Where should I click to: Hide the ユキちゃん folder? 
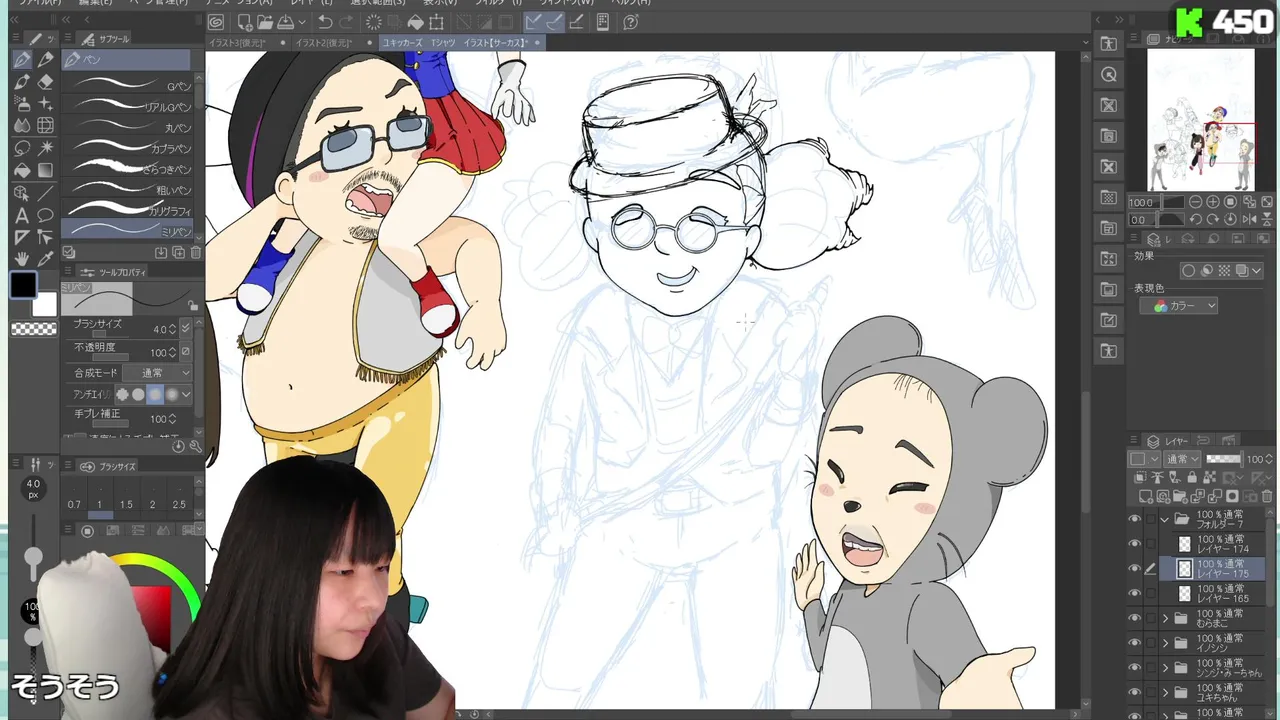[1134, 692]
